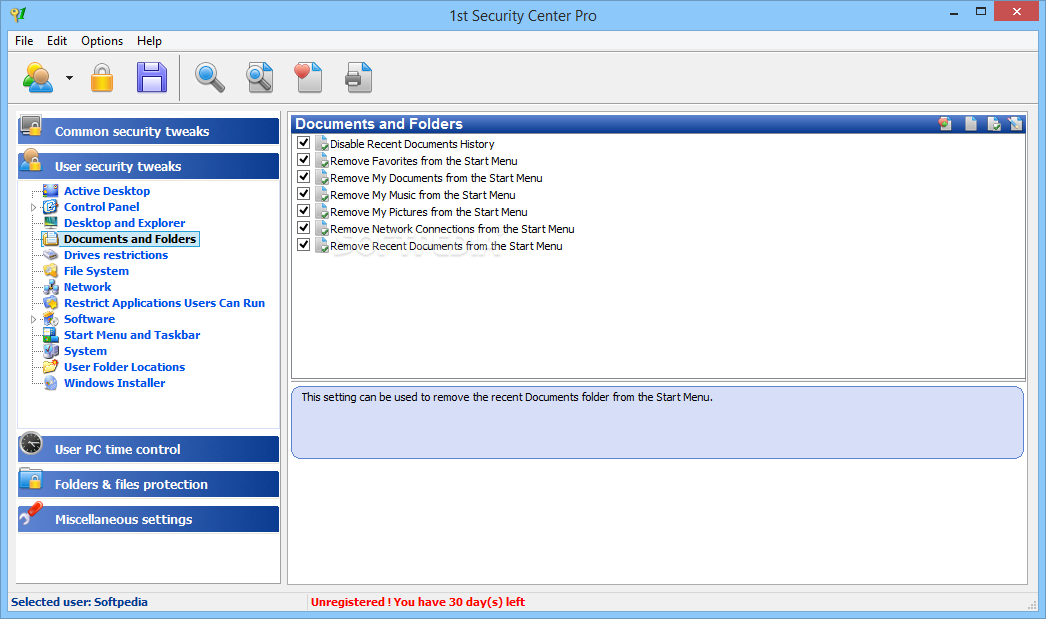Viewport: 1046px width, 619px height.
Task: Open the Options menu
Action: pyautogui.click(x=102, y=41)
